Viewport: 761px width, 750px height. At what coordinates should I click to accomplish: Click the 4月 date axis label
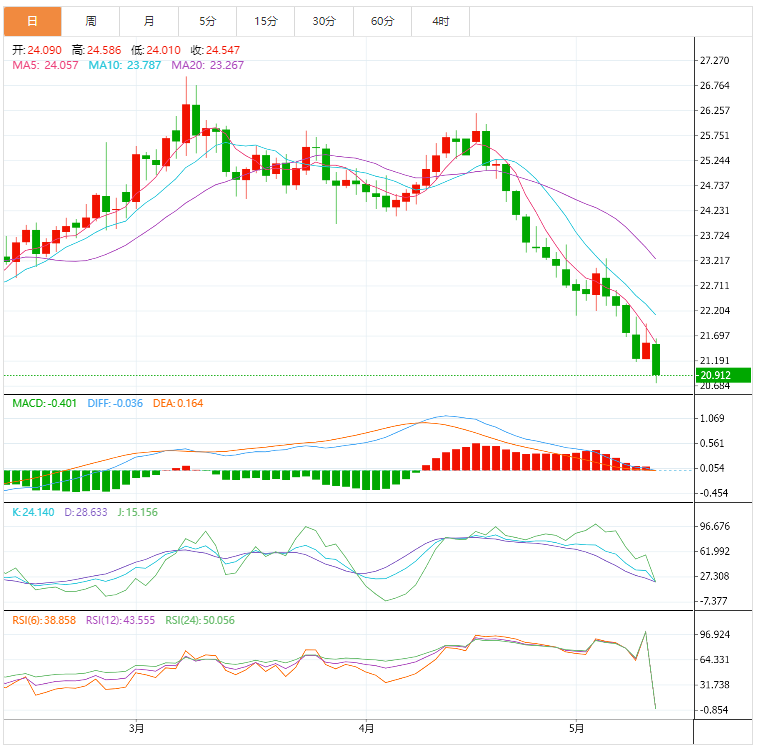click(x=366, y=729)
